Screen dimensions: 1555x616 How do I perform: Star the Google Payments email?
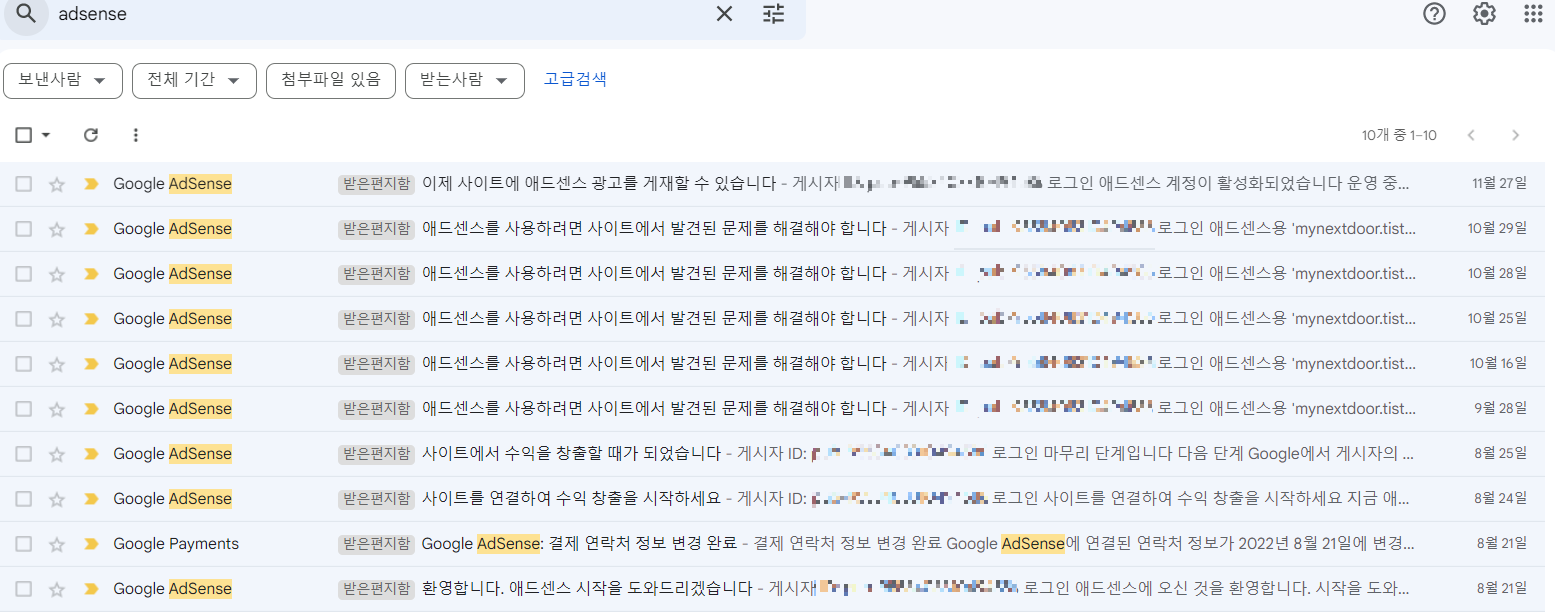pos(57,544)
